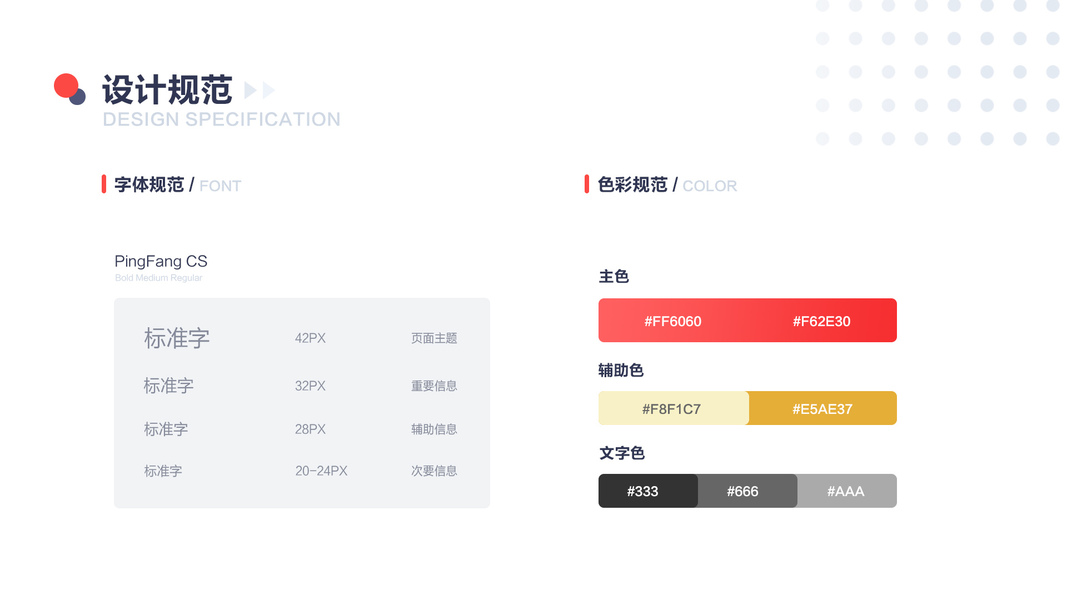The width and height of the screenshot is (1067, 600).
Task: Click the PingFang CS font name
Action: [x=161, y=262]
